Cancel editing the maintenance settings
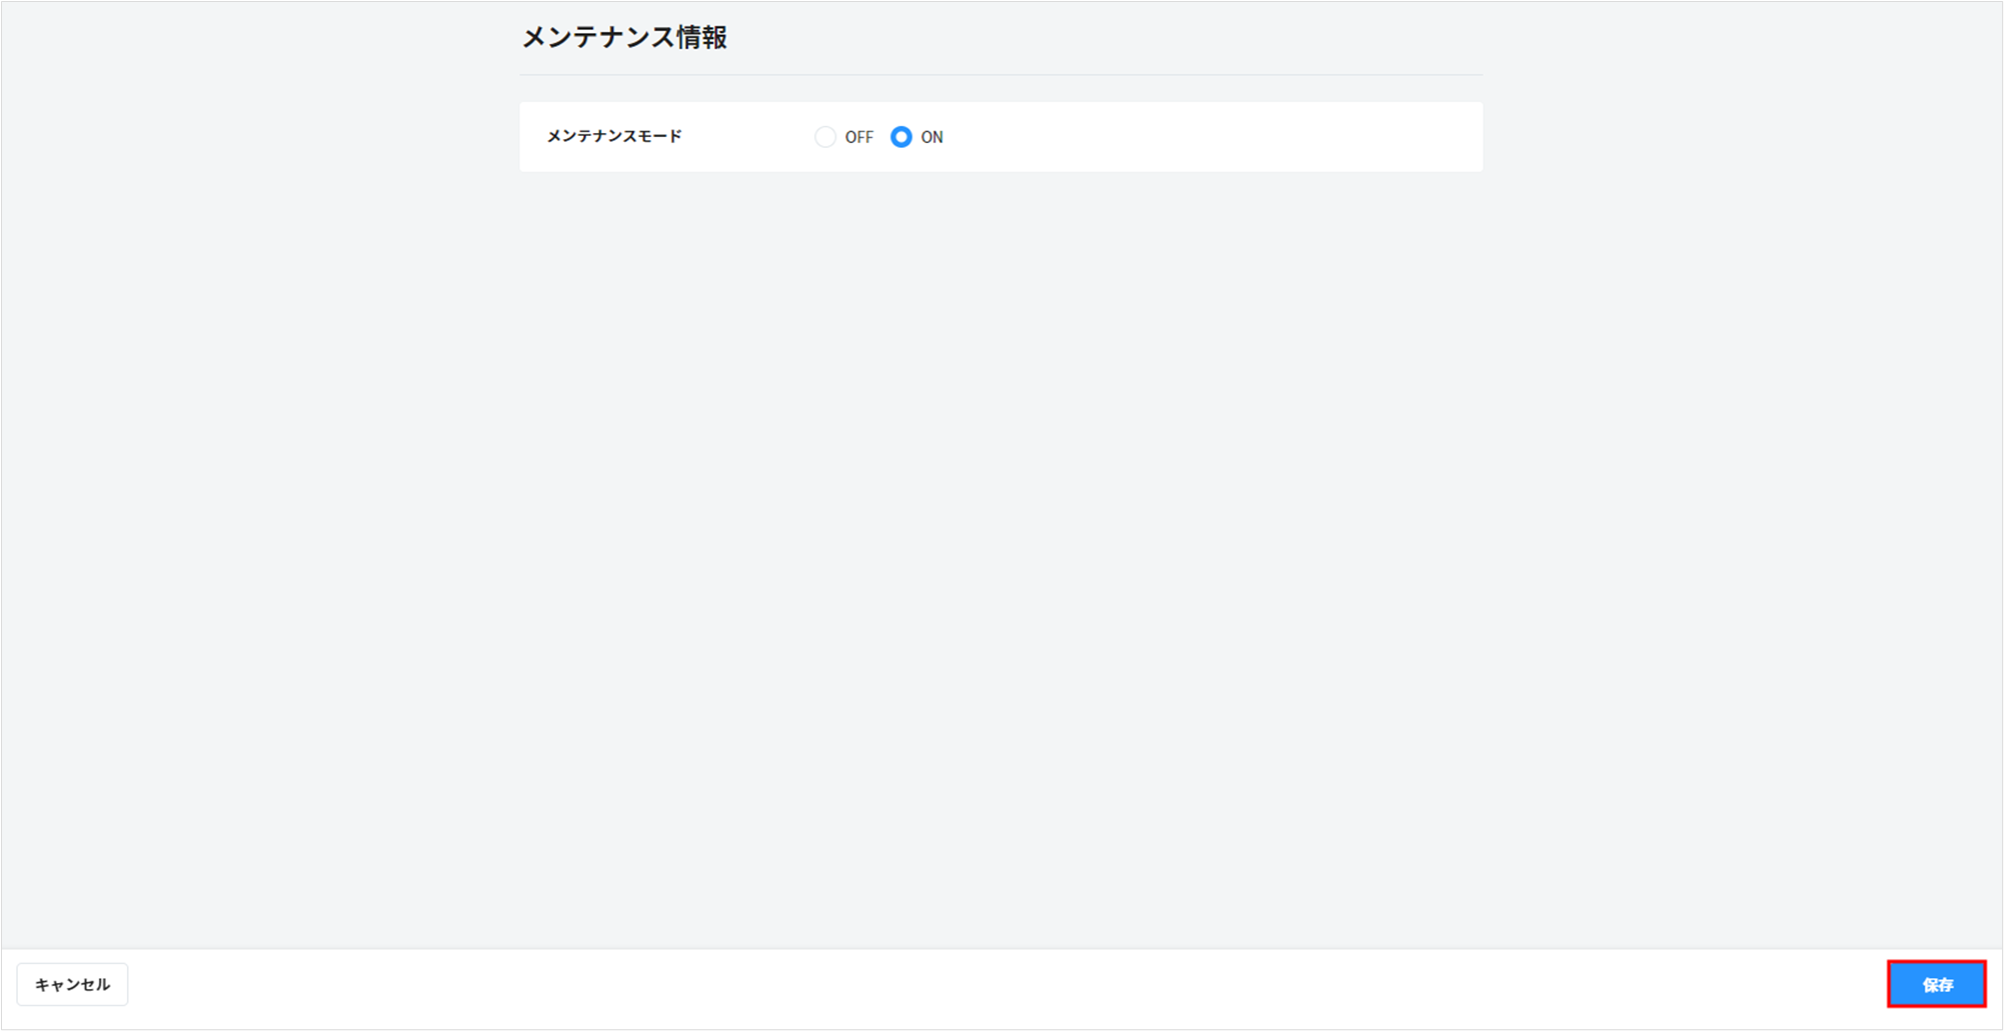Screen dimensions: 2004x1031 point(72,985)
